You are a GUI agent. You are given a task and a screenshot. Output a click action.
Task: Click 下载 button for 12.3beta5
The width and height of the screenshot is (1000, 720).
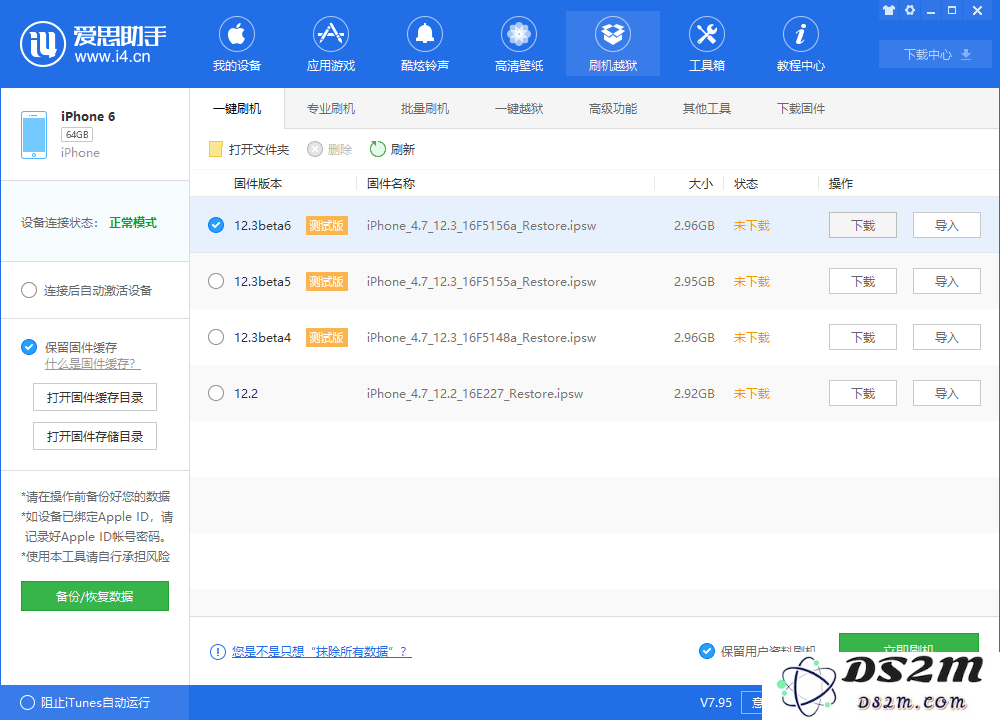pyautogui.click(x=863, y=281)
